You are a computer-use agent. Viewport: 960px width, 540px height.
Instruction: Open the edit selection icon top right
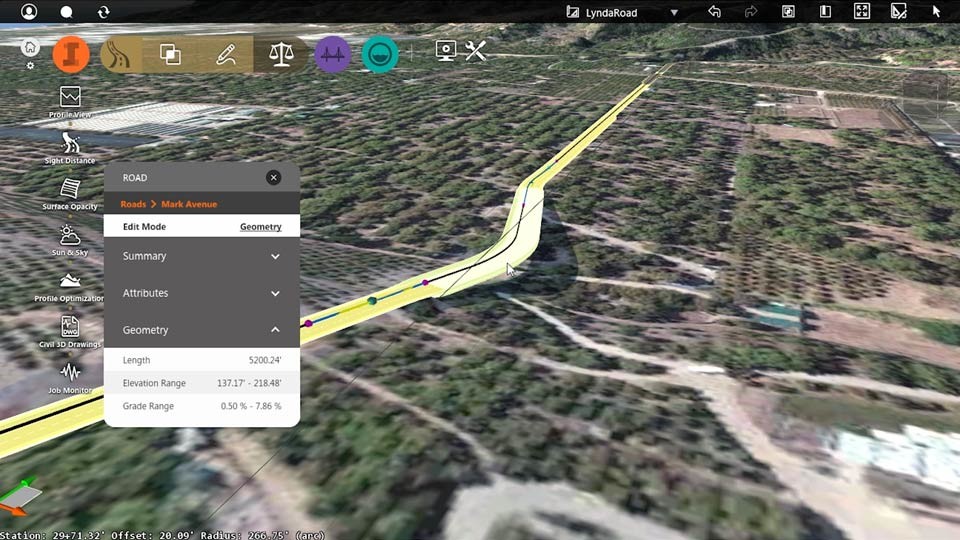coord(898,12)
